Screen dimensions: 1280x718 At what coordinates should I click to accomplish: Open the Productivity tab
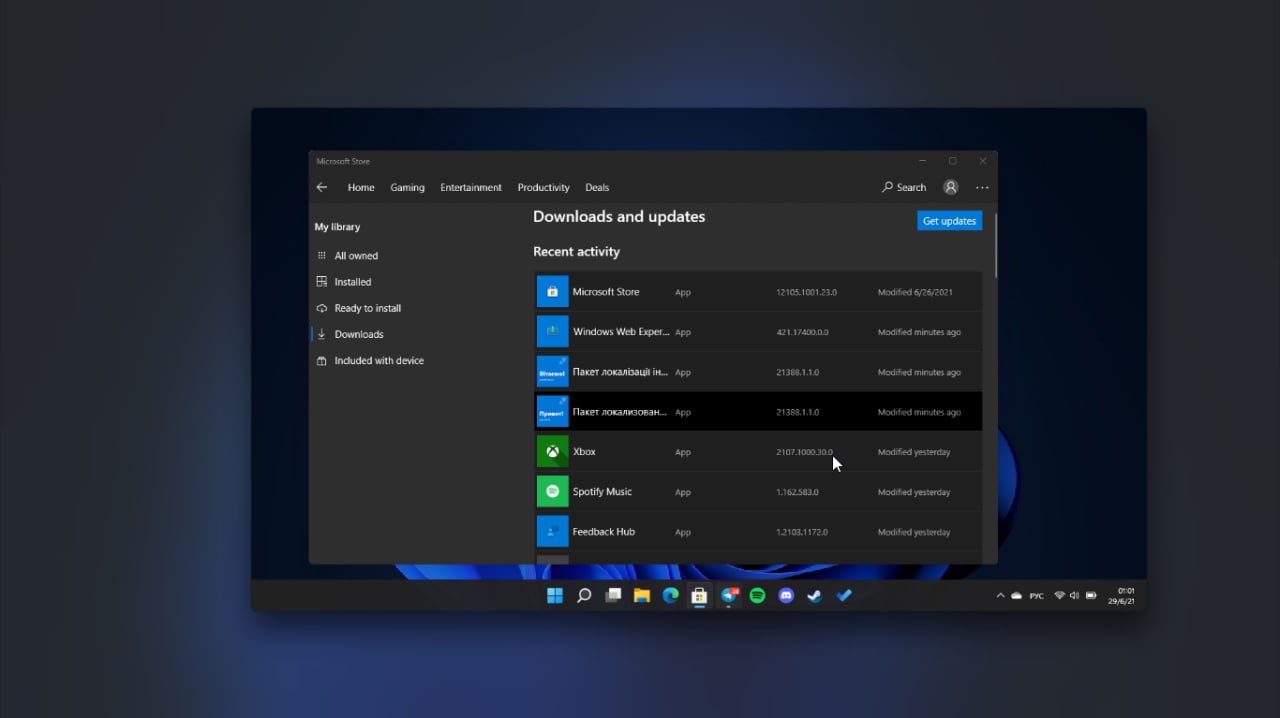(543, 187)
